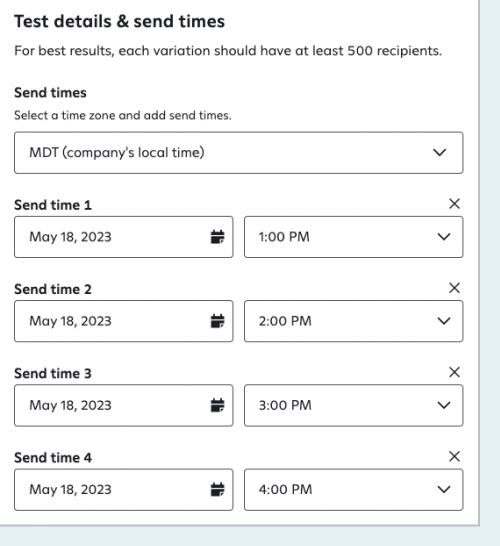
Task: Click the Send time 2 date field
Action: pos(124,321)
